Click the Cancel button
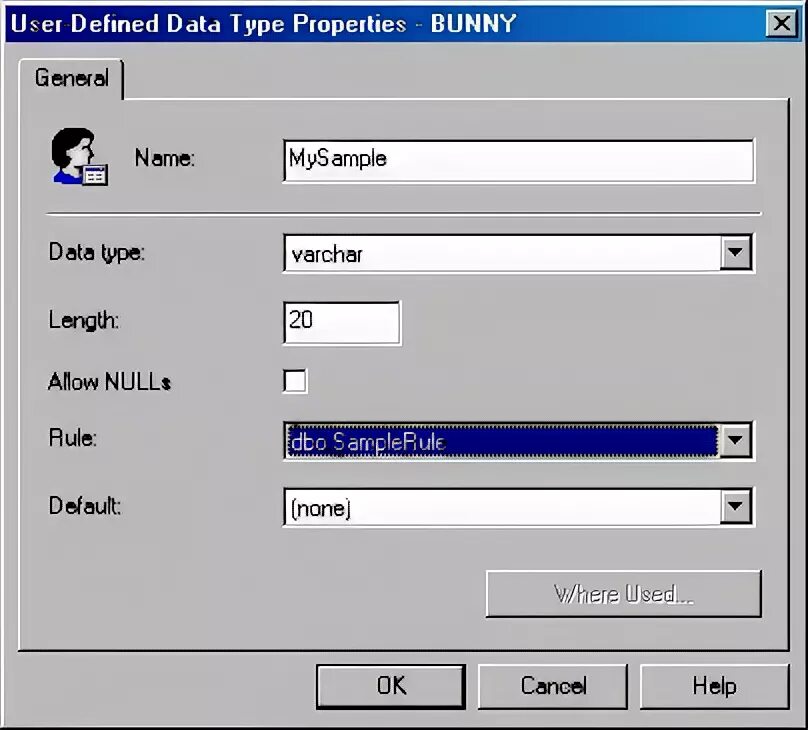 coord(553,686)
